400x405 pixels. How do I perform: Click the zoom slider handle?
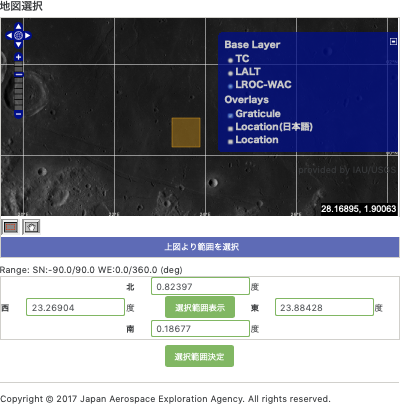coord(19,74)
